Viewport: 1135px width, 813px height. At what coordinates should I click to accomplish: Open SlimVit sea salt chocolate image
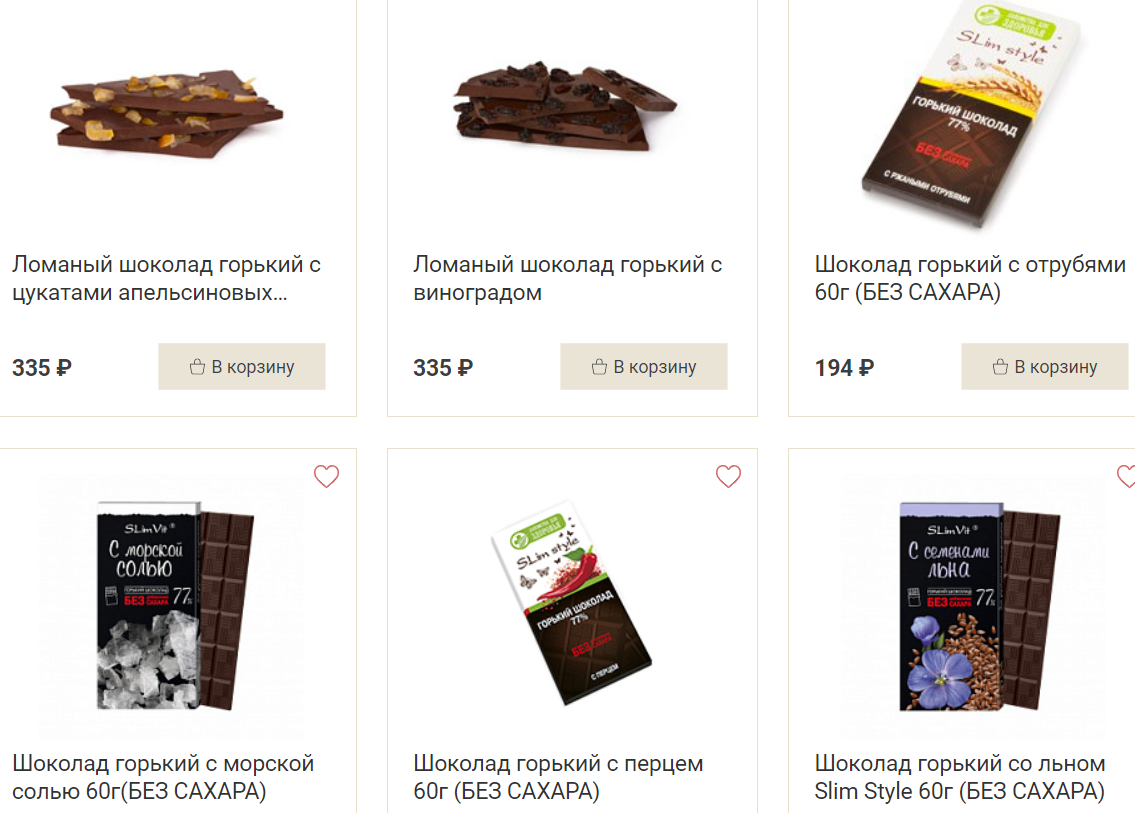tap(175, 605)
